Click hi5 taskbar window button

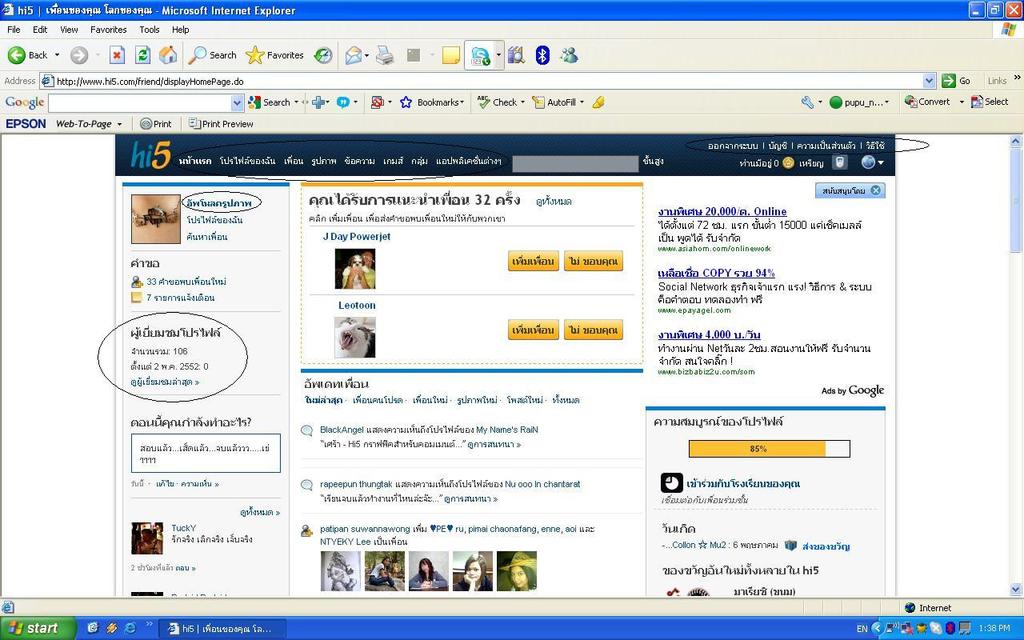(221, 628)
